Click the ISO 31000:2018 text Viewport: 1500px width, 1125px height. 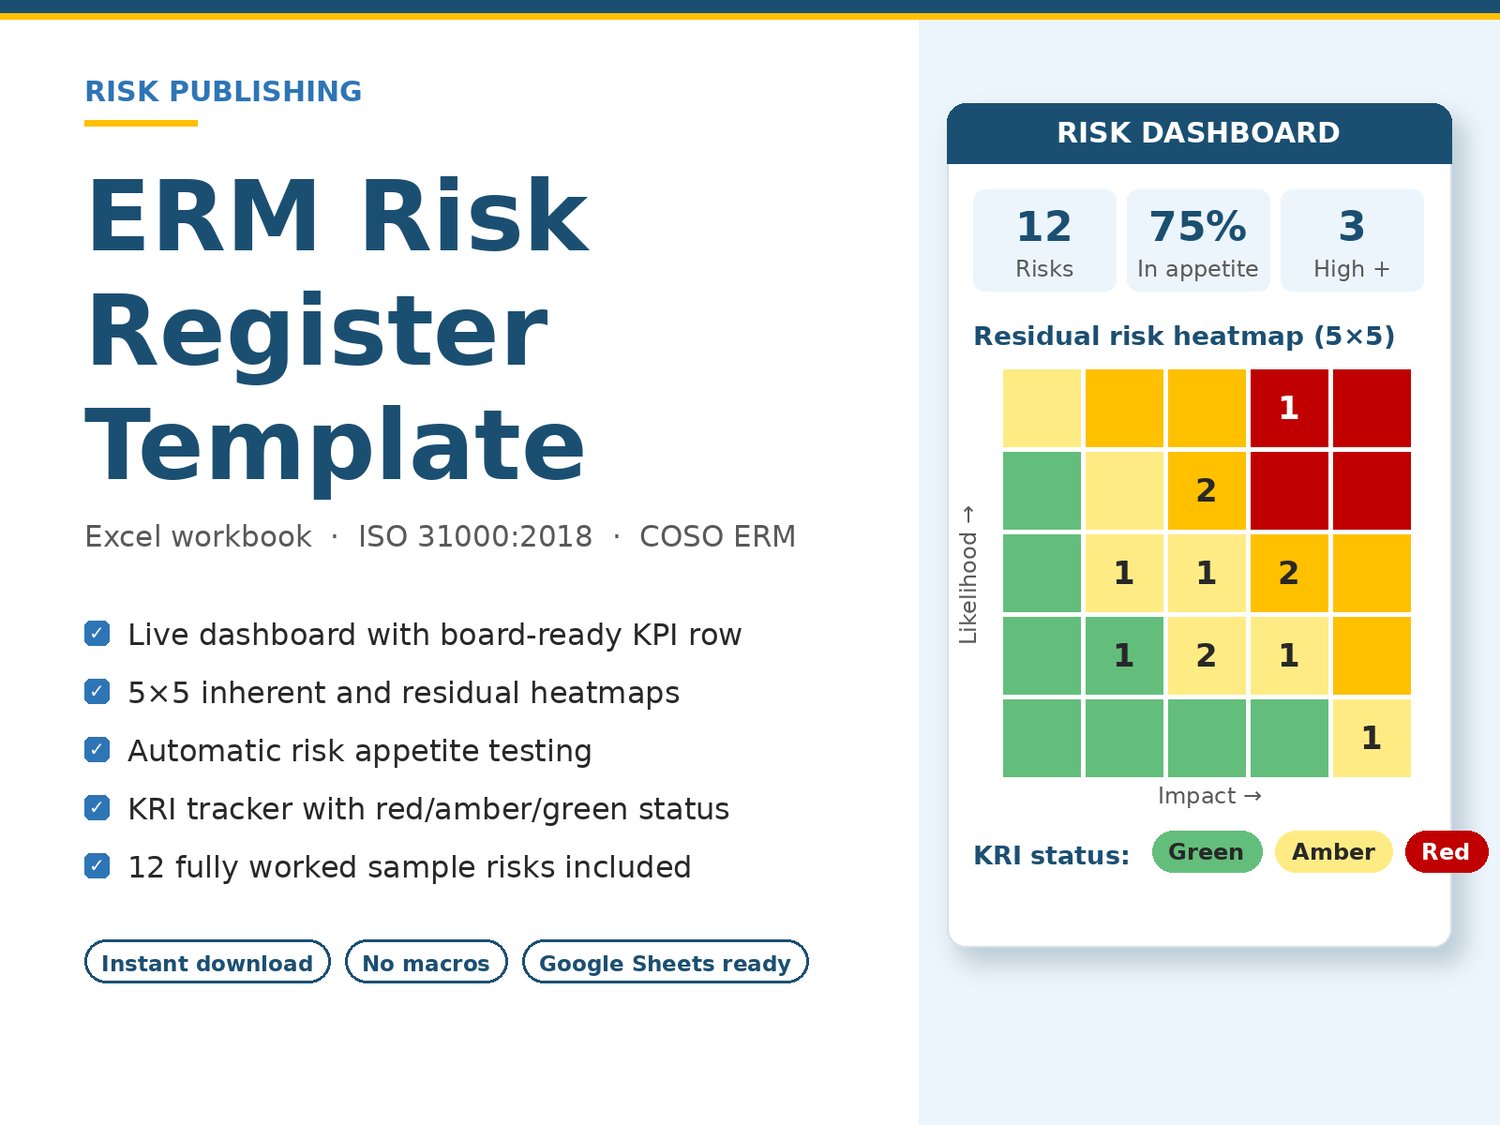coord(475,537)
